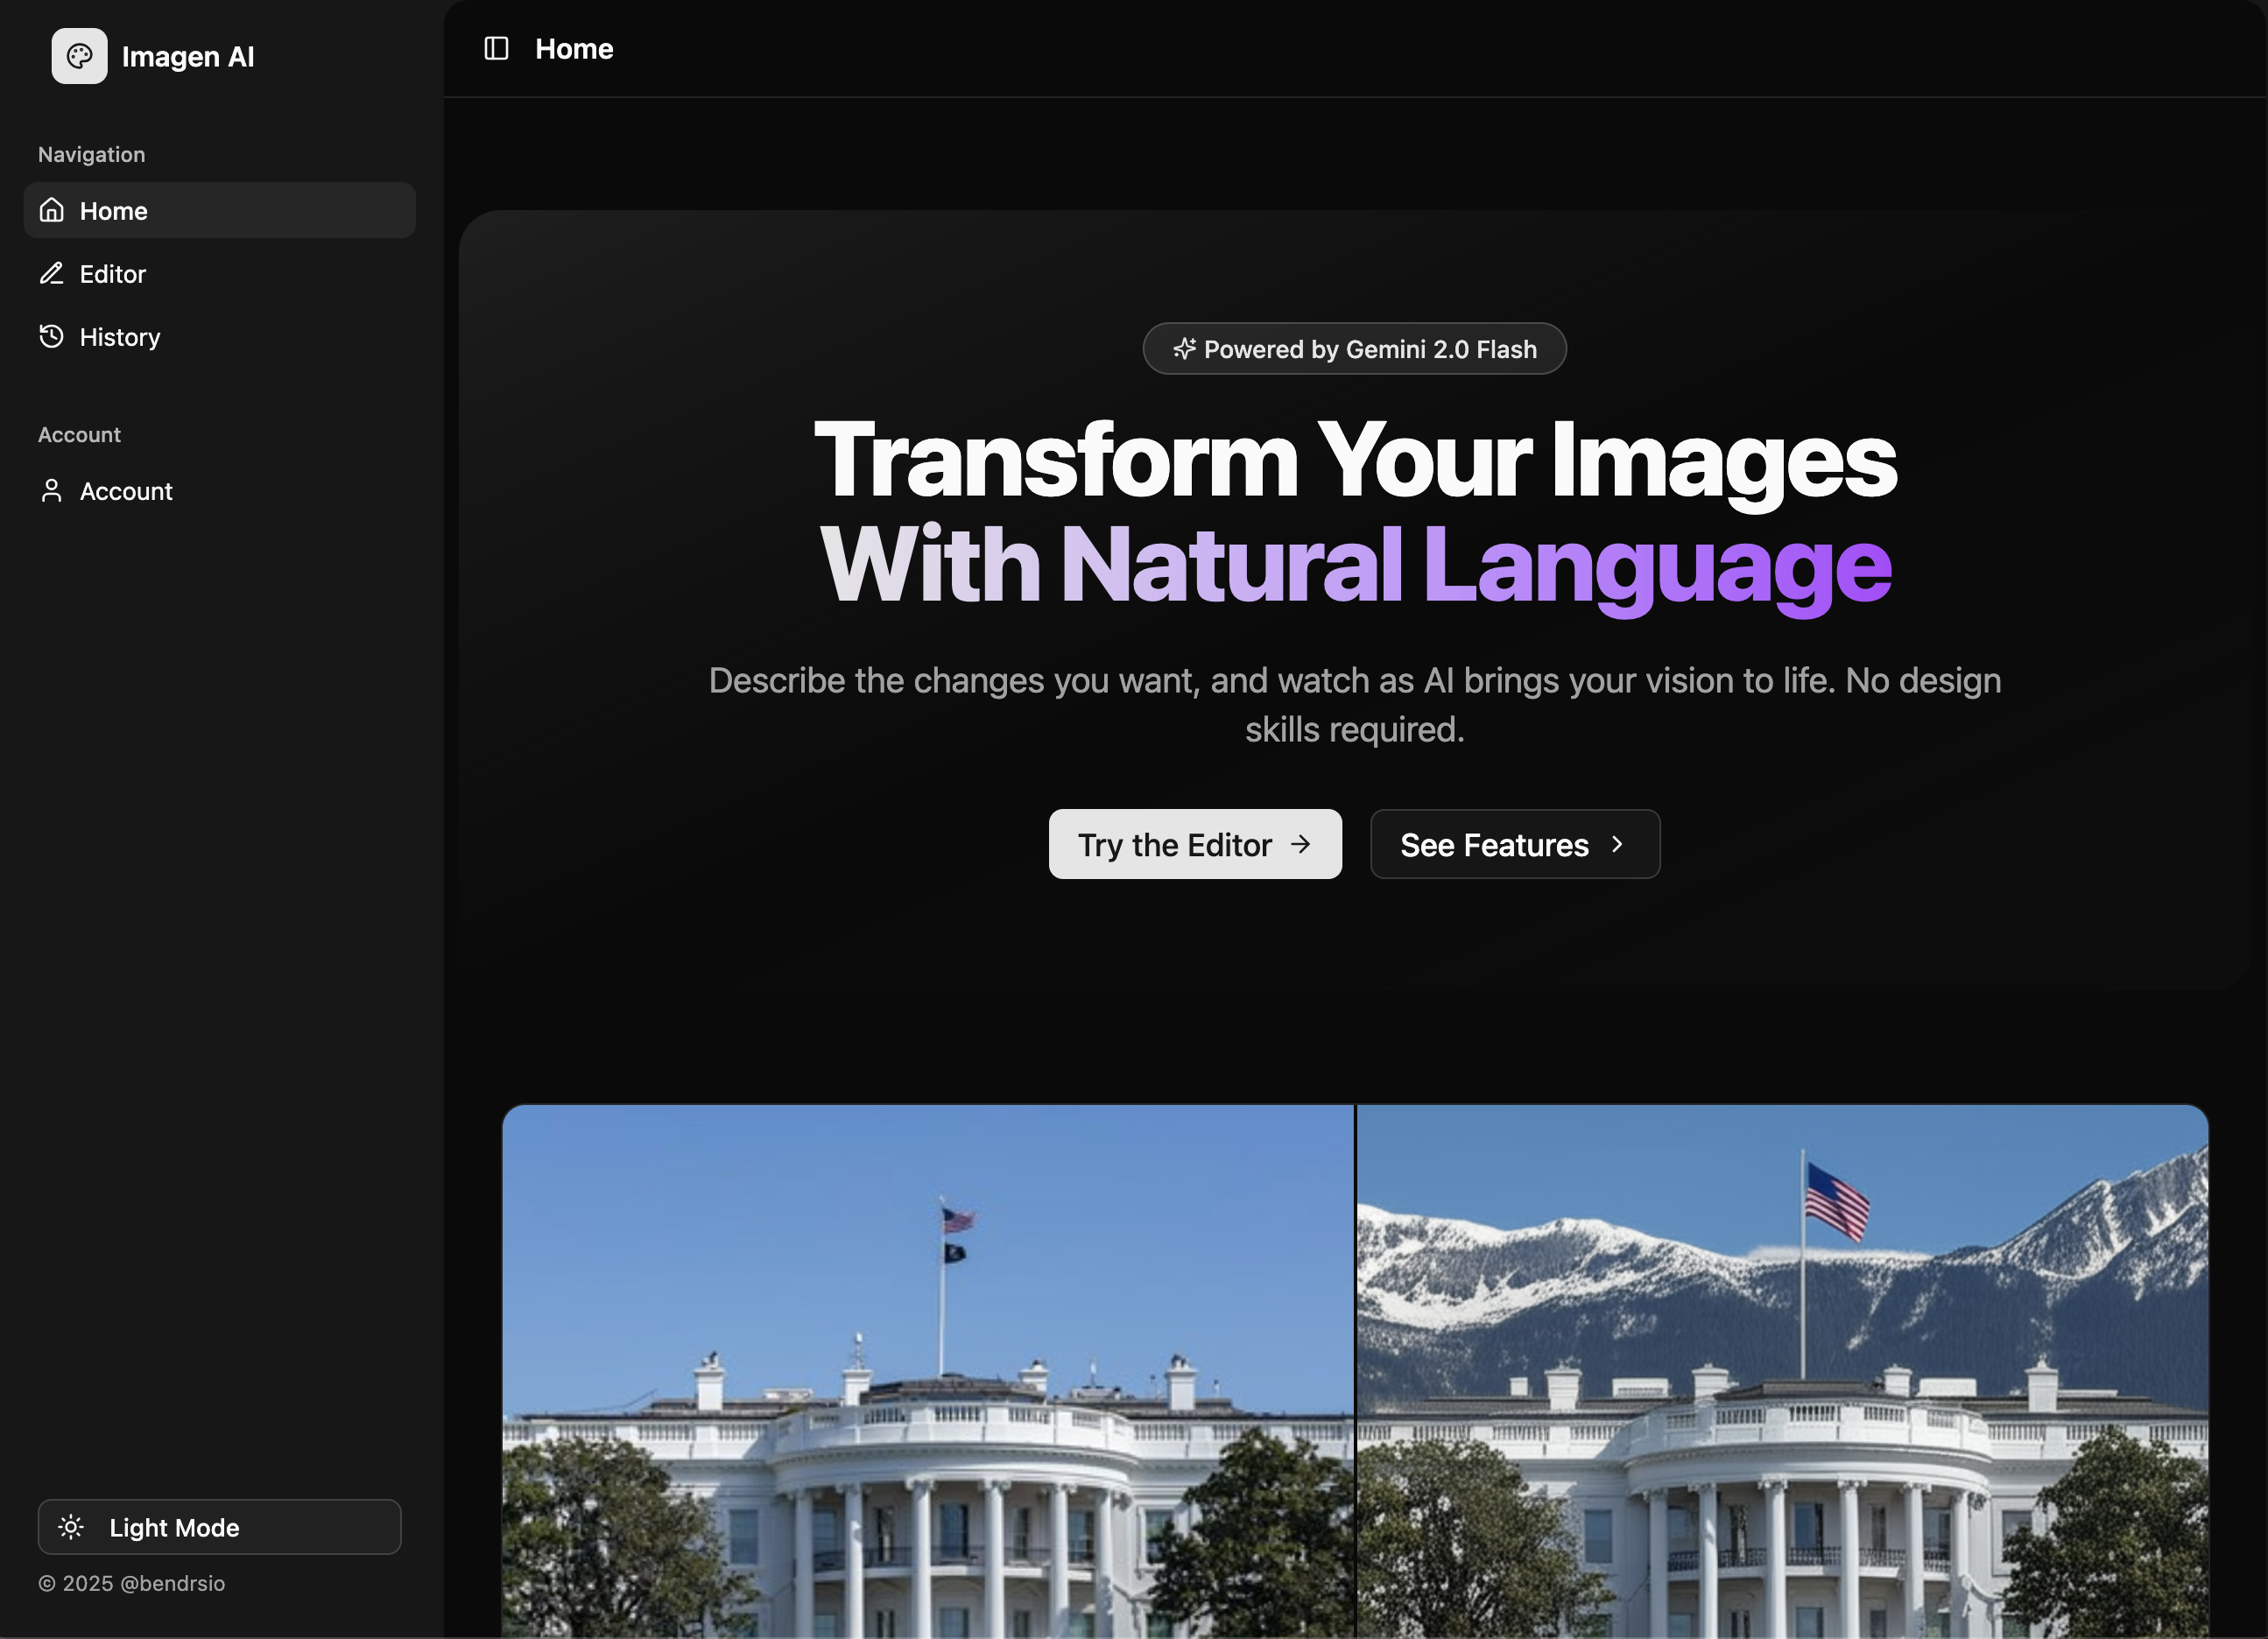Click the sparkle icon in Gemini badge
2268x1639 pixels.
[x=1184, y=349]
